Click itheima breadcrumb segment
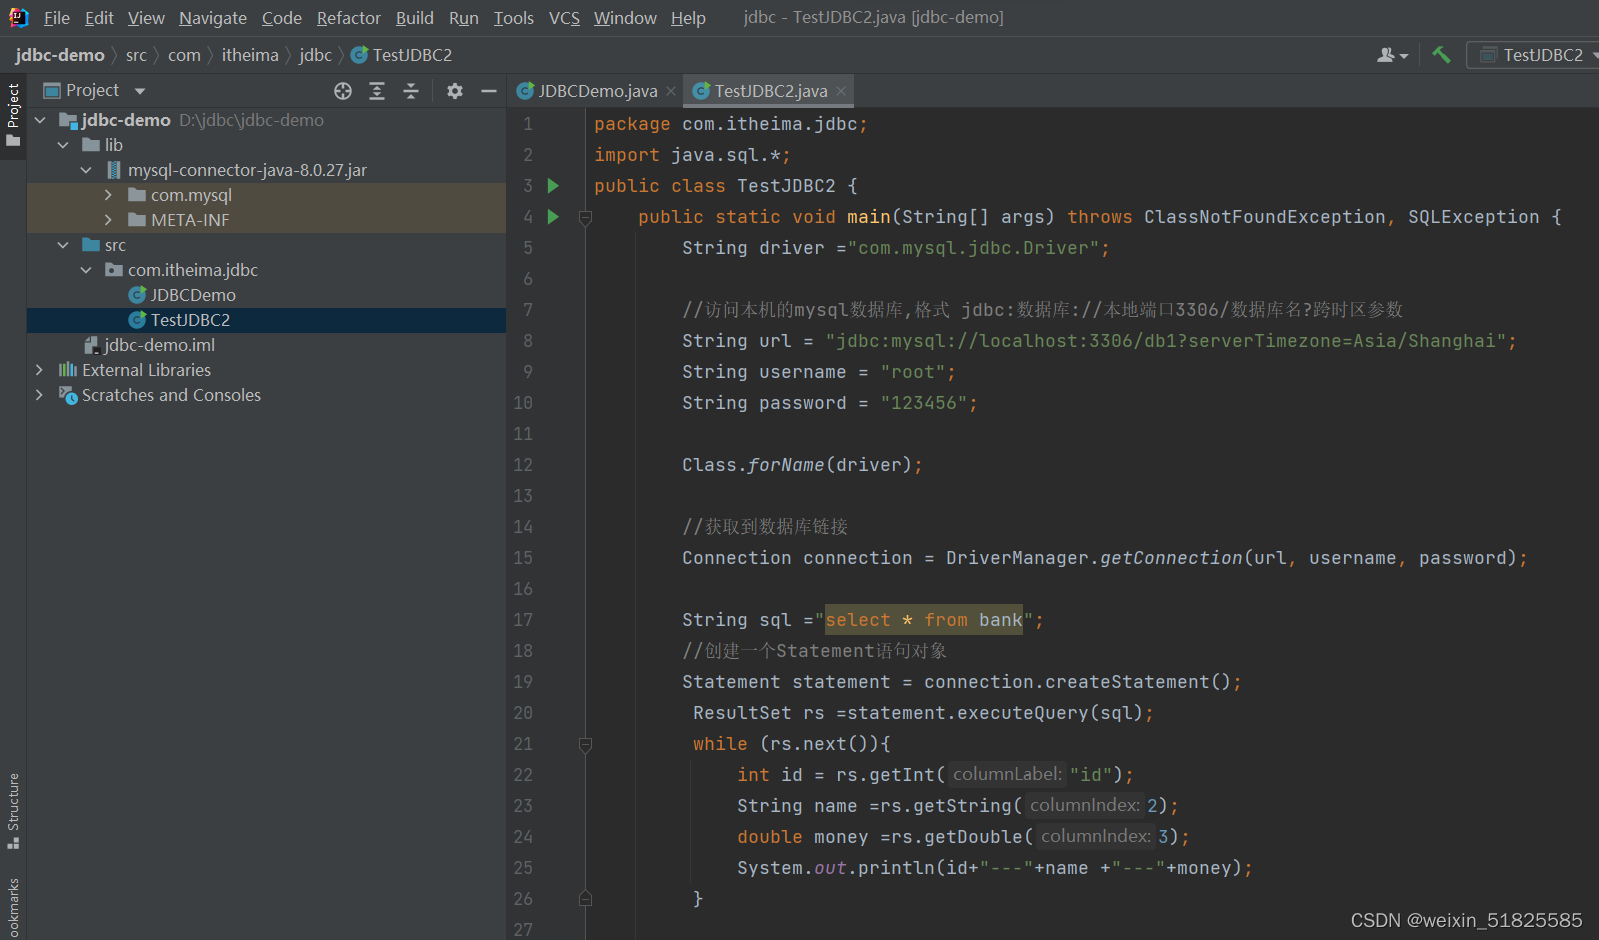 (x=250, y=55)
